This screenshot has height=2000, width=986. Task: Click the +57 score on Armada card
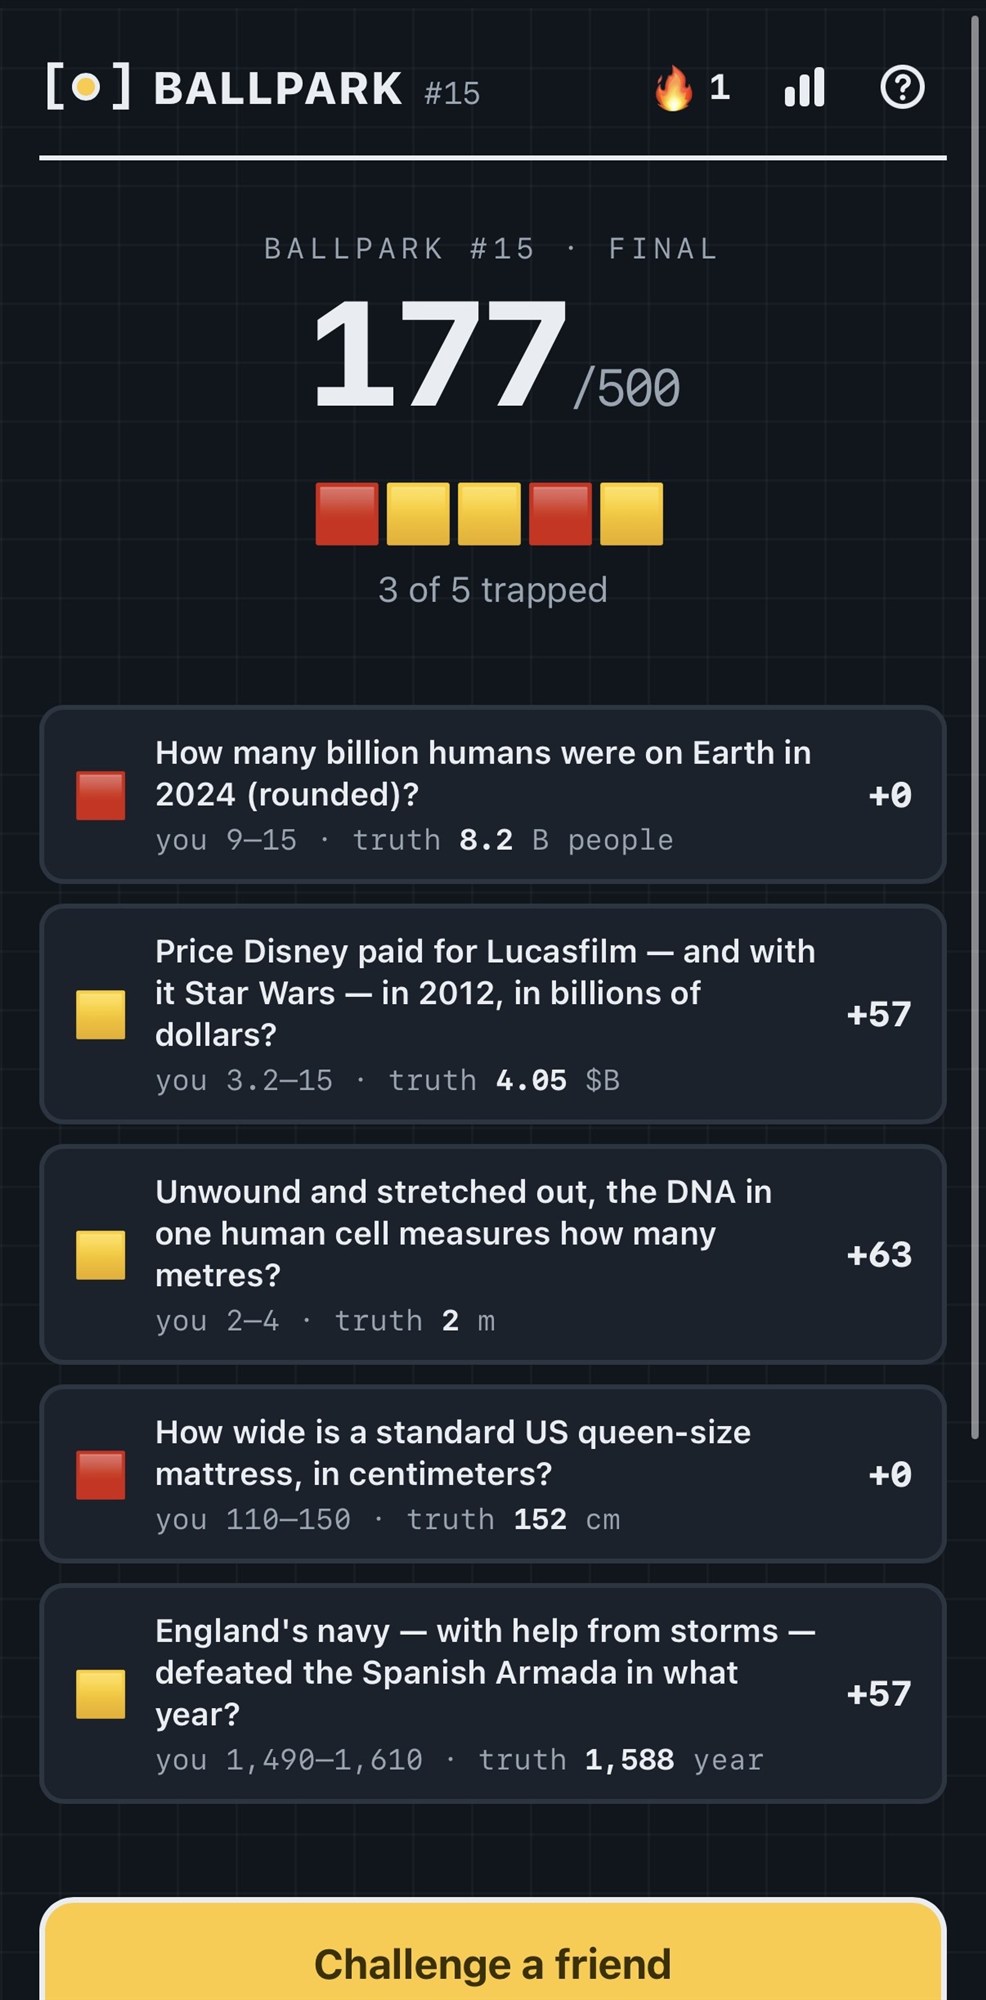tap(879, 1693)
